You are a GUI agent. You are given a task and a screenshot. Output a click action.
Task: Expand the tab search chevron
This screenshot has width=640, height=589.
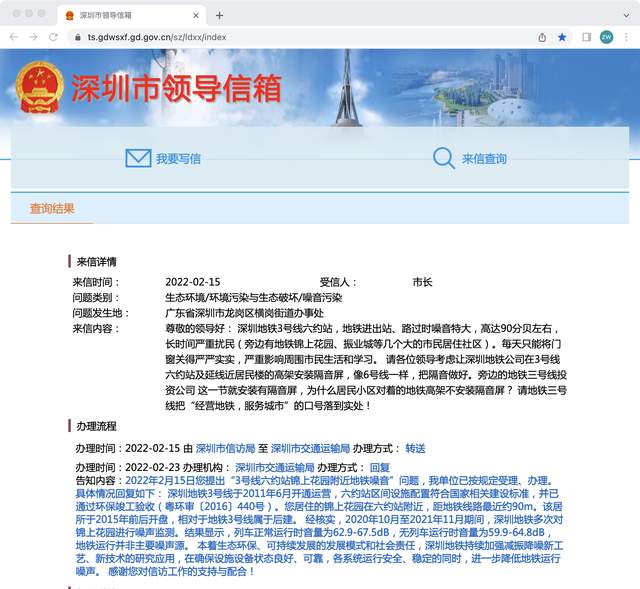626,16
